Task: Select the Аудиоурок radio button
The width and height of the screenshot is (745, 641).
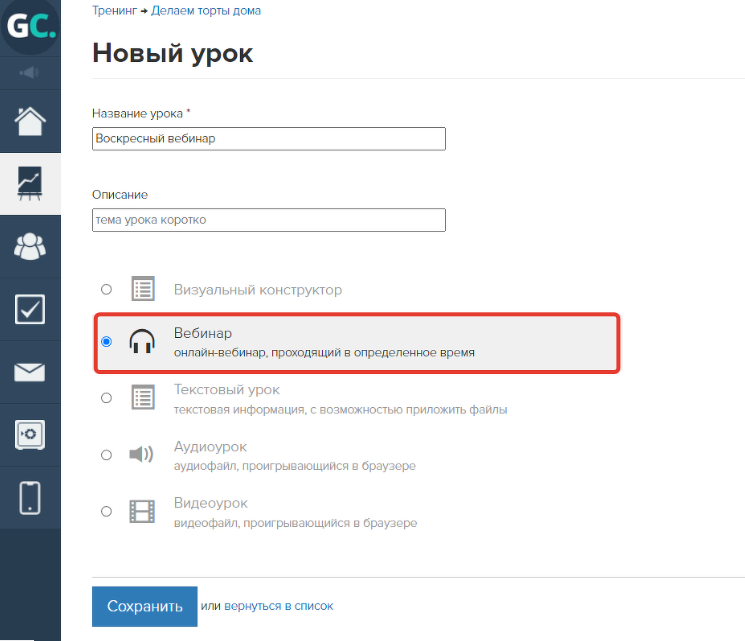Action: click(x=107, y=455)
